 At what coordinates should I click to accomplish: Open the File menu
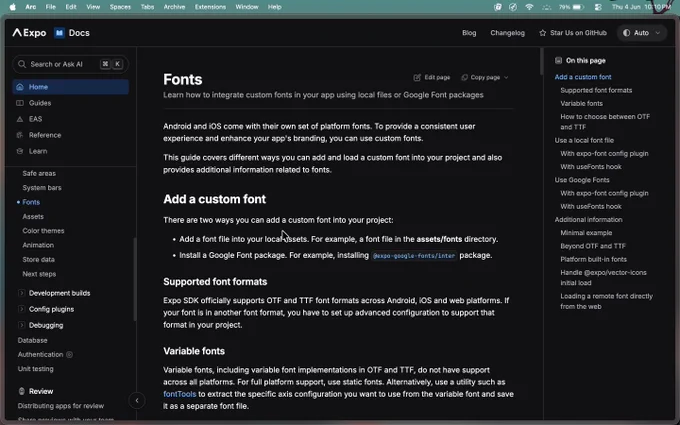[51, 7]
